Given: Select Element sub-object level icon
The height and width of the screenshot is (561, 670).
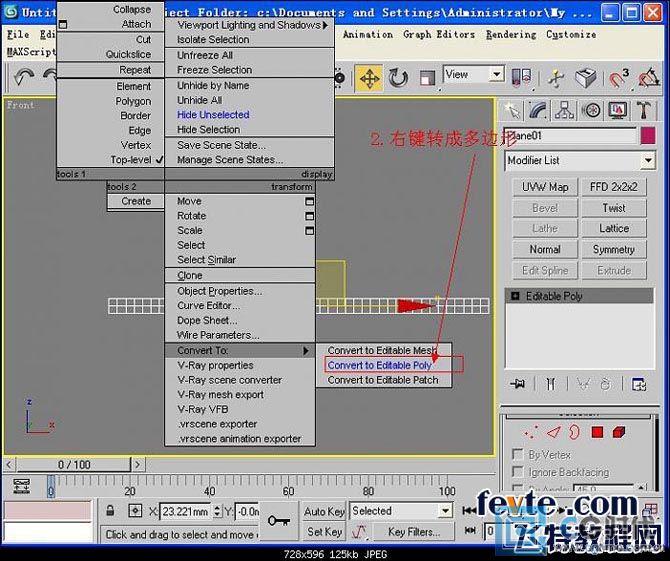Looking at the screenshot, I should [619, 432].
